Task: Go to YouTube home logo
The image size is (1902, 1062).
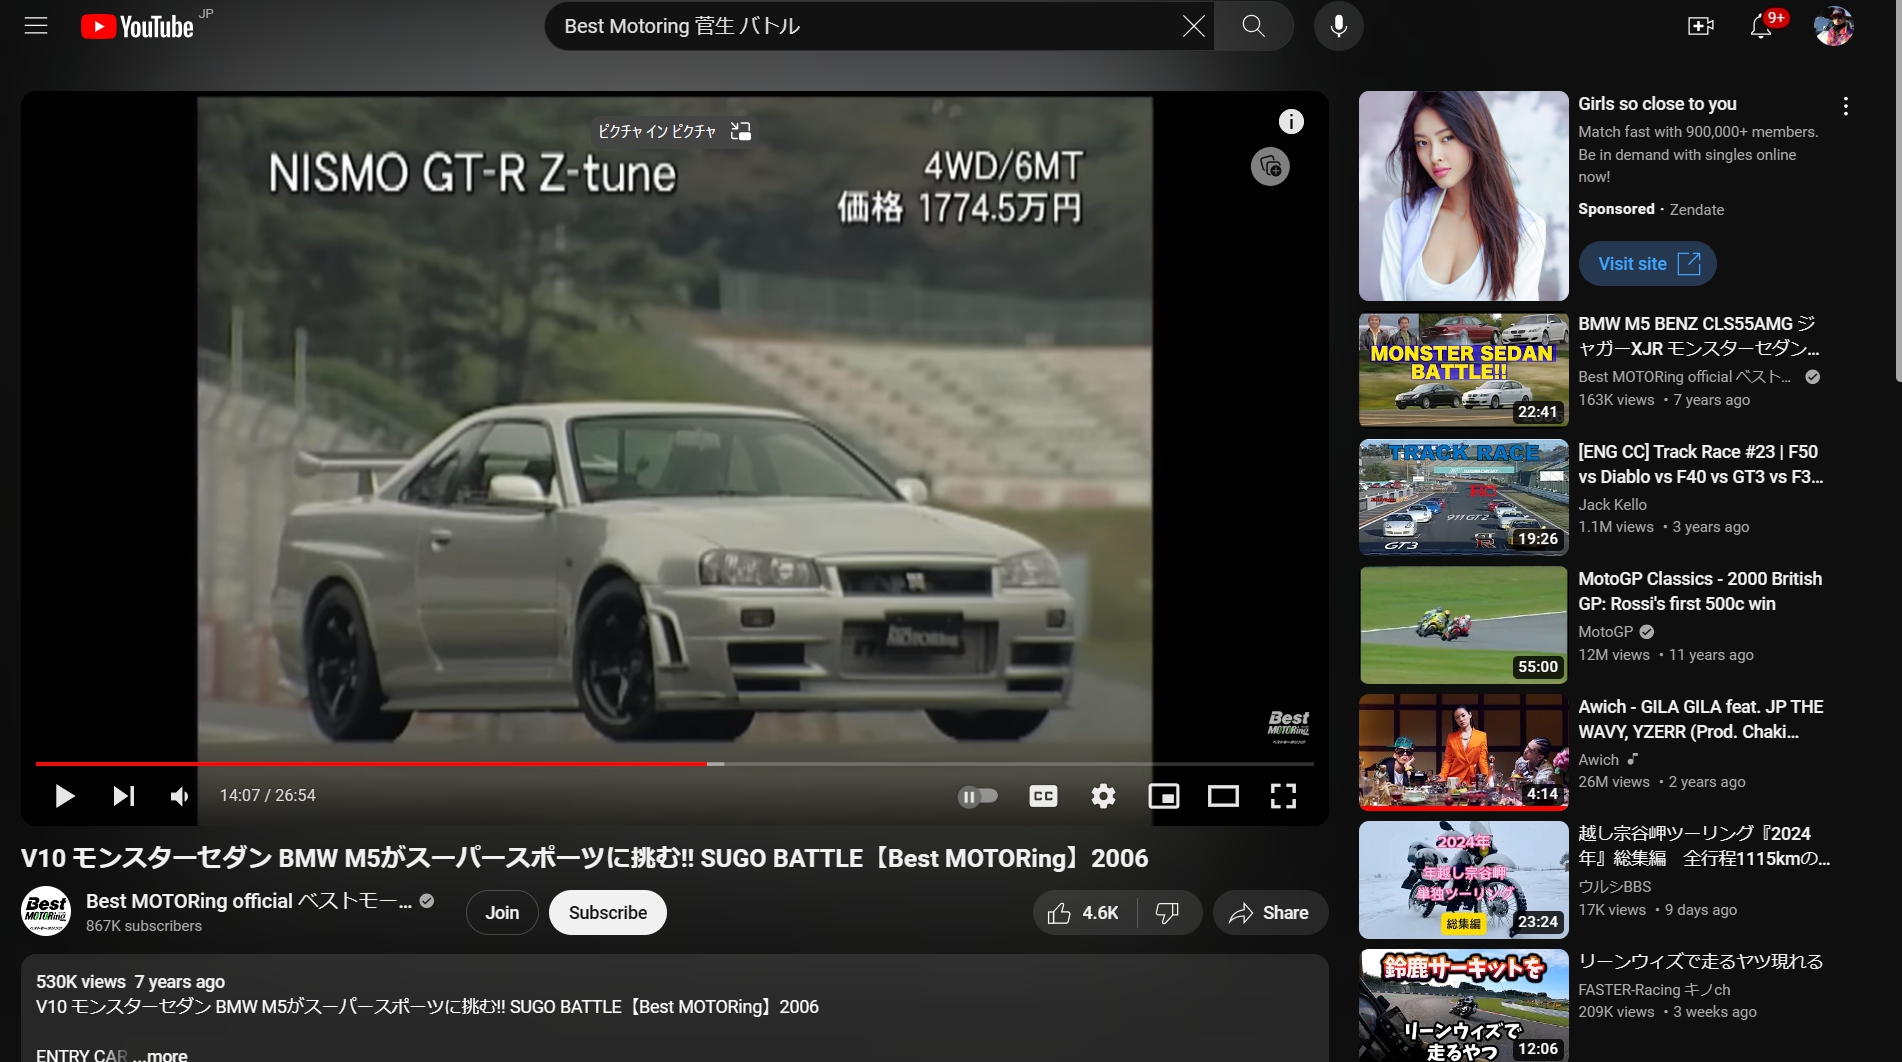Action: (x=137, y=26)
